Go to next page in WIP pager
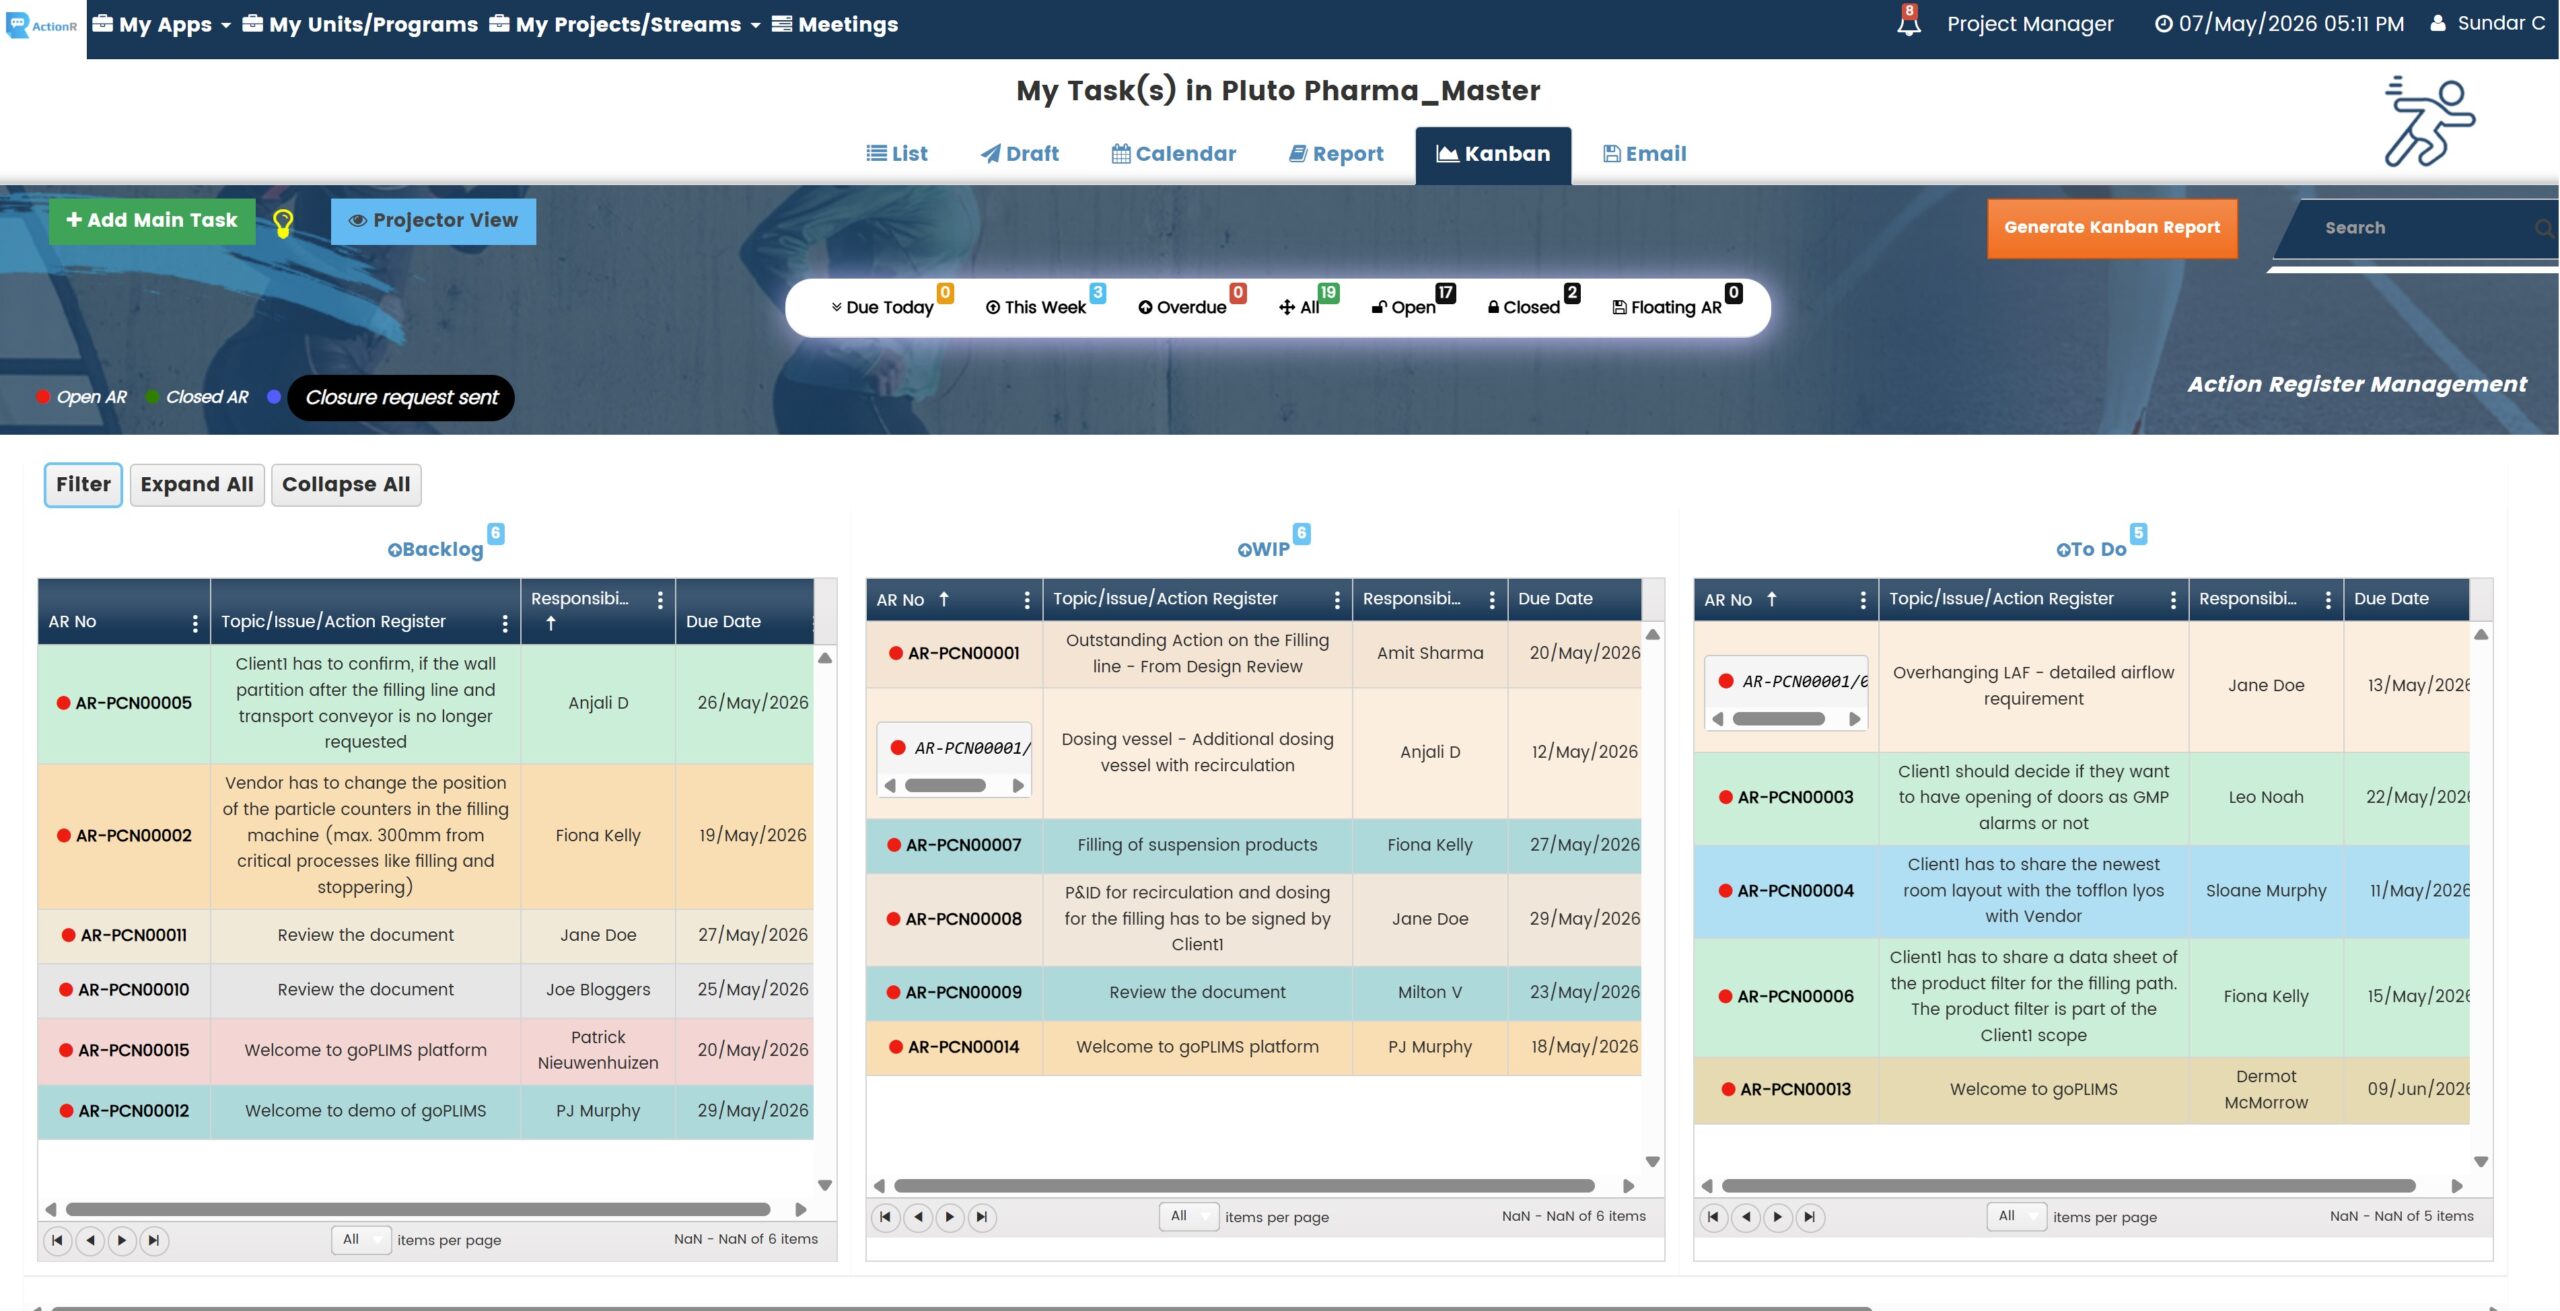 click(950, 1218)
